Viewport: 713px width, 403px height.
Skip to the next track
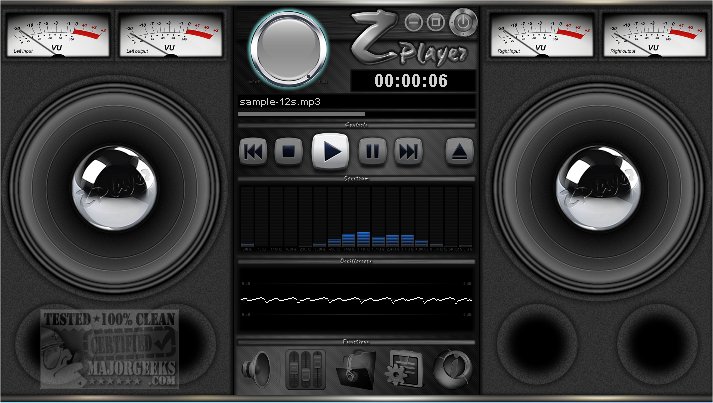coord(408,151)
